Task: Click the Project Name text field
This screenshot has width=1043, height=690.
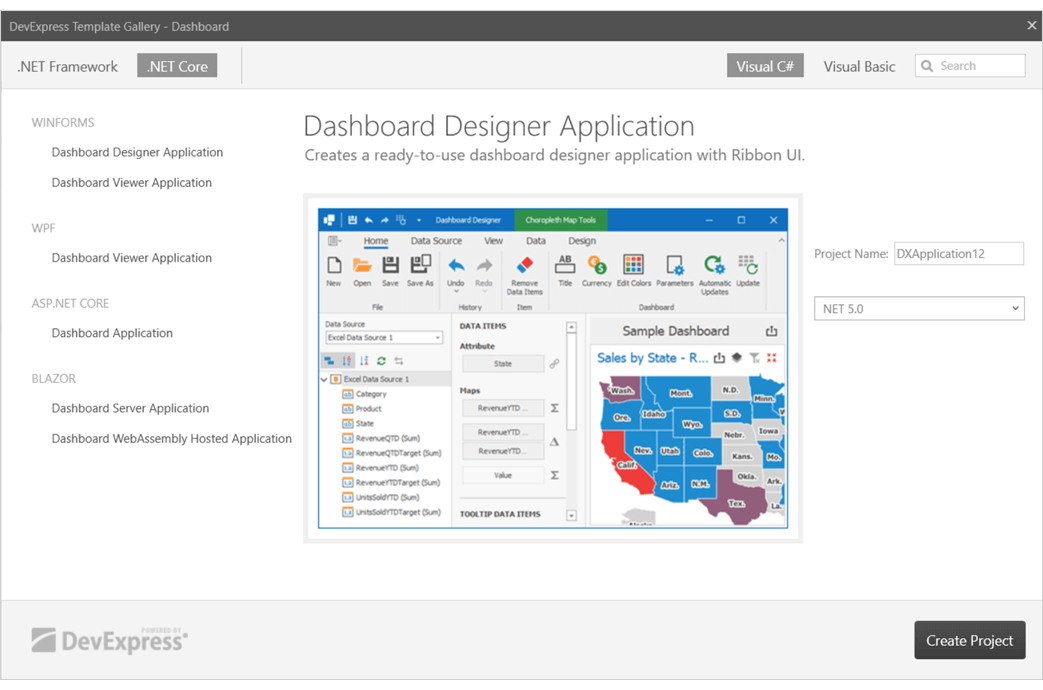Action: coord(958,254)
